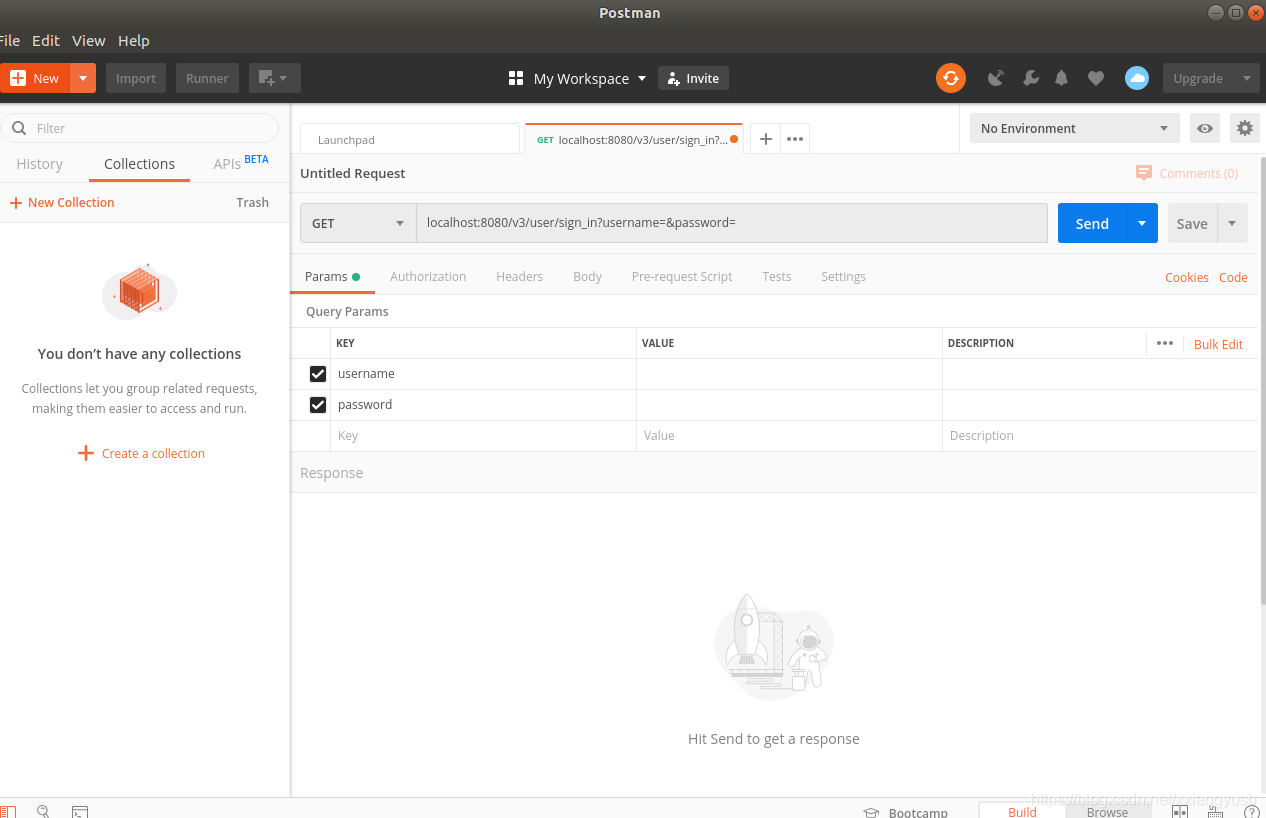Click the new window icon button
1266x818 pixels.
coord(275,78)
